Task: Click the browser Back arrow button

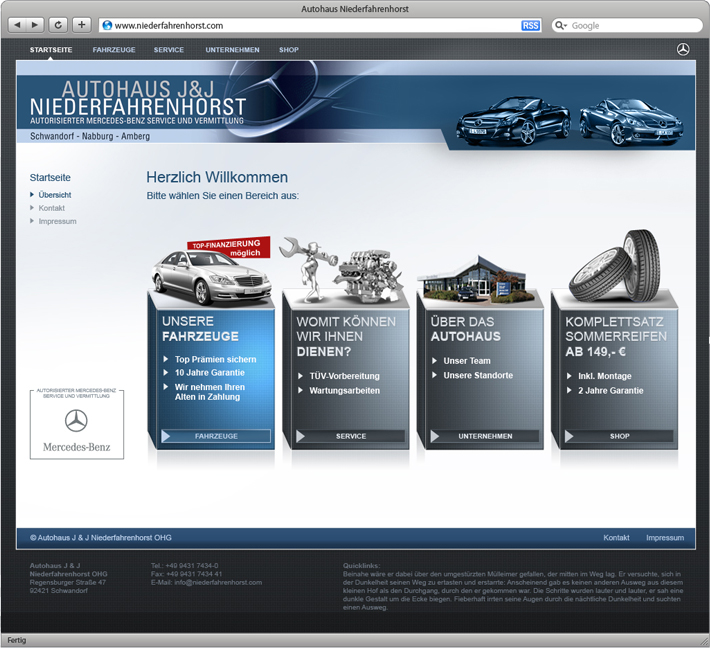Action: point(17,25)
